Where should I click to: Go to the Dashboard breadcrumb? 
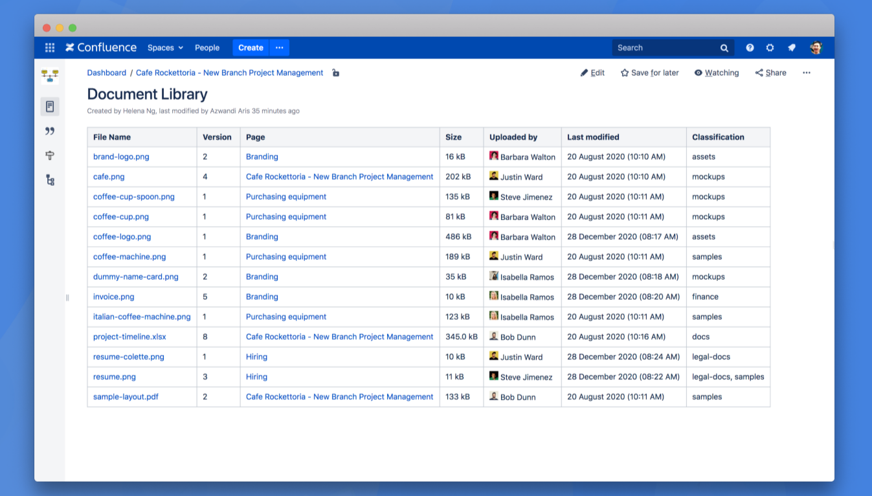(106, 73)
